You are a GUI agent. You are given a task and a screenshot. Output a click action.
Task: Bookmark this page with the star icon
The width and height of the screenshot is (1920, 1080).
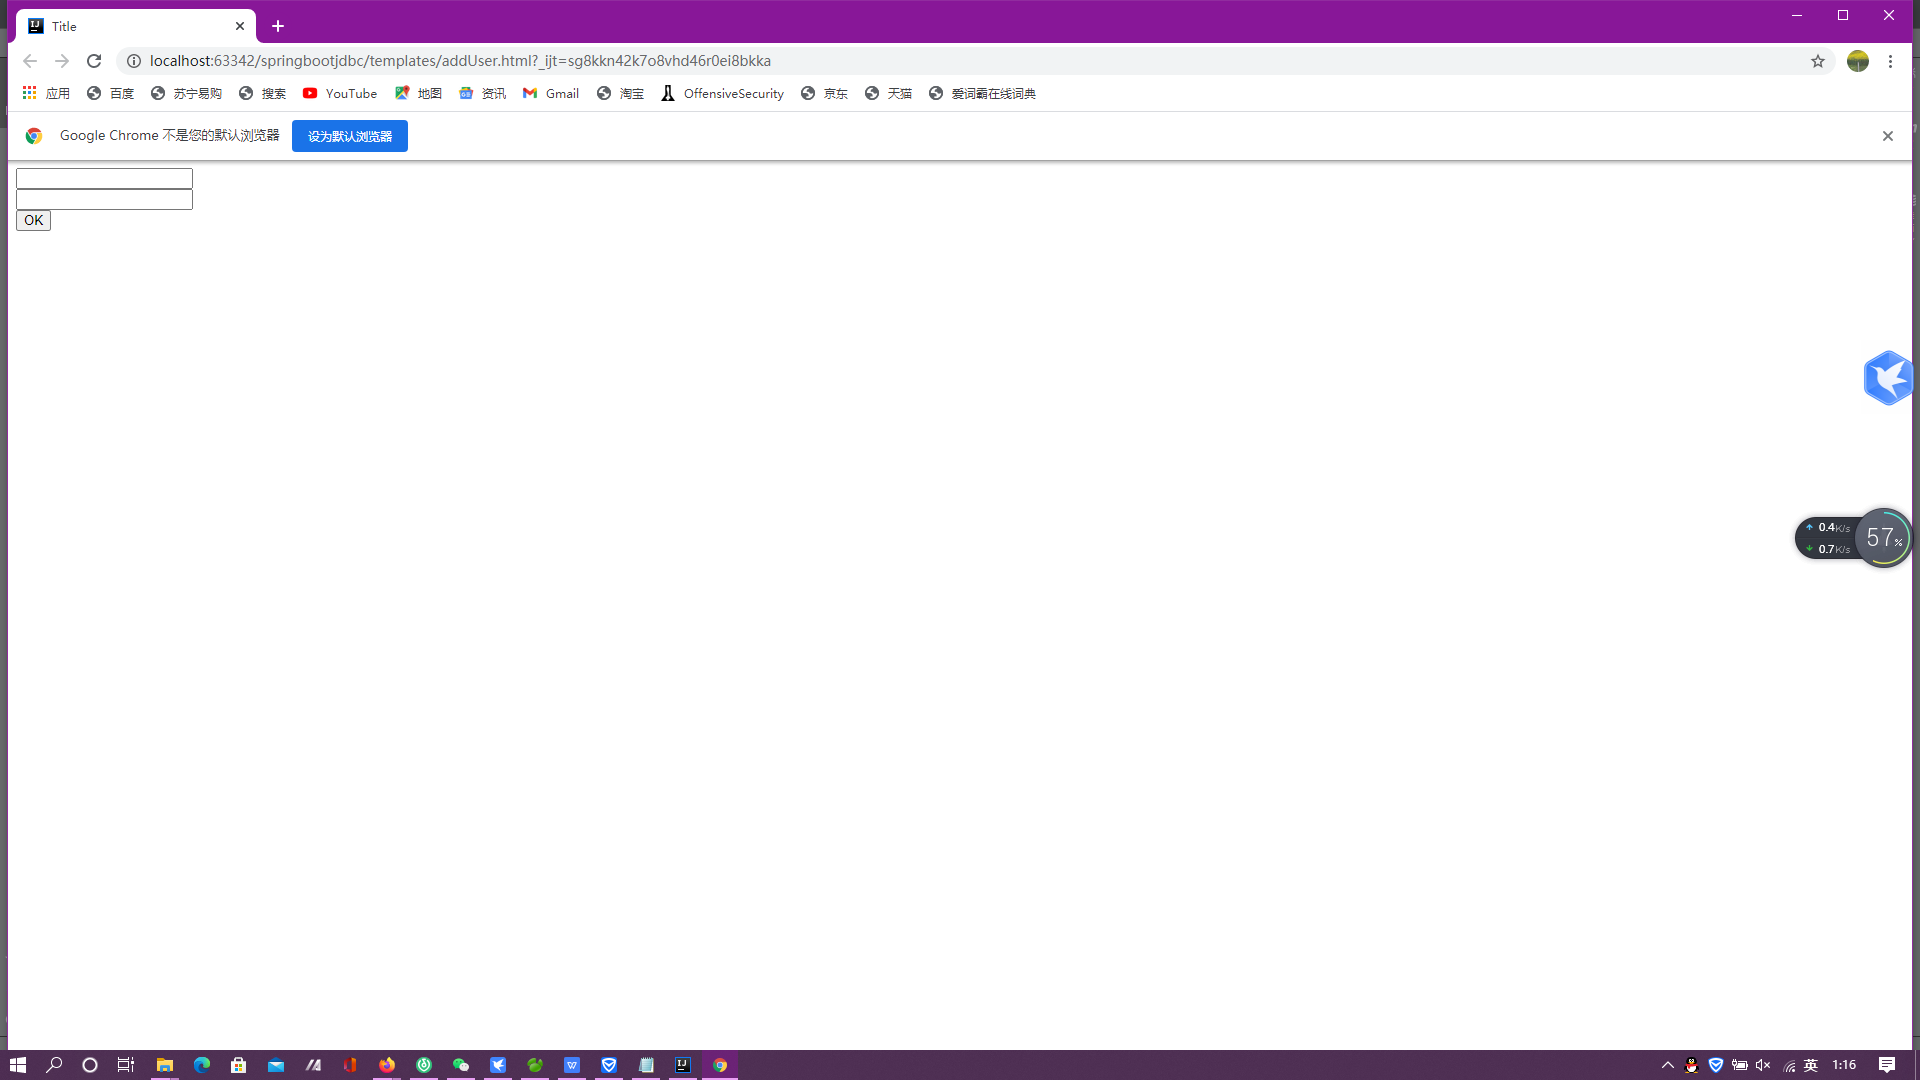click(1818, 61)
